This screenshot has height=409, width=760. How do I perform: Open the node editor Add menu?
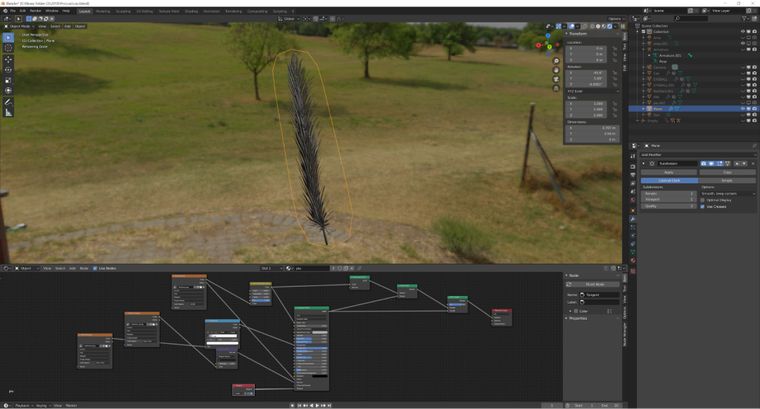point(72,268)
